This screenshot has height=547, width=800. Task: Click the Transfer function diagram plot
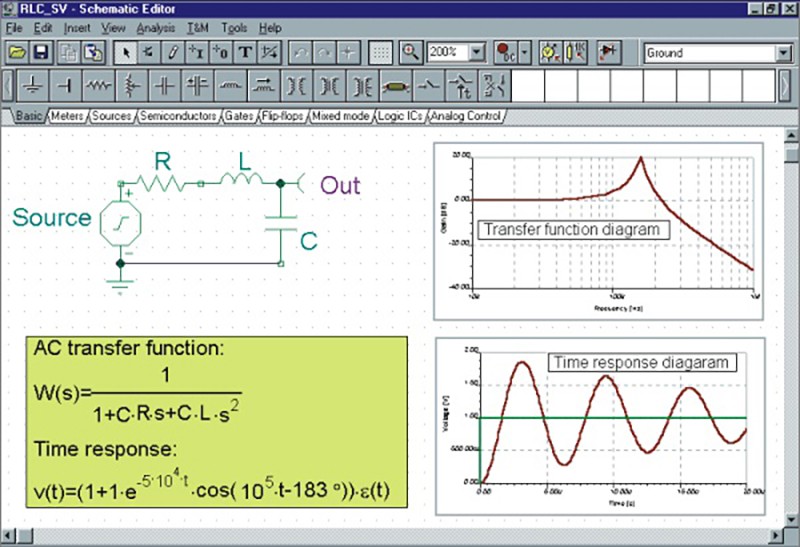598,231
